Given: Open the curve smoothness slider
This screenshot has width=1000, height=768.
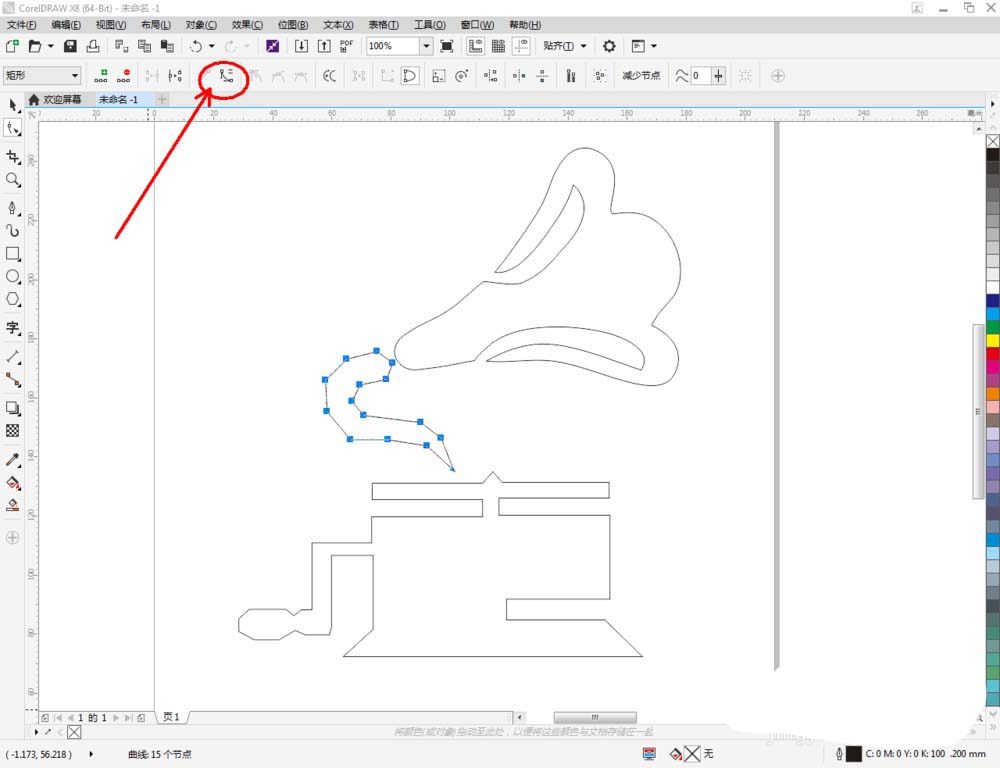Looking at the screenshot, I should (719, 75).
